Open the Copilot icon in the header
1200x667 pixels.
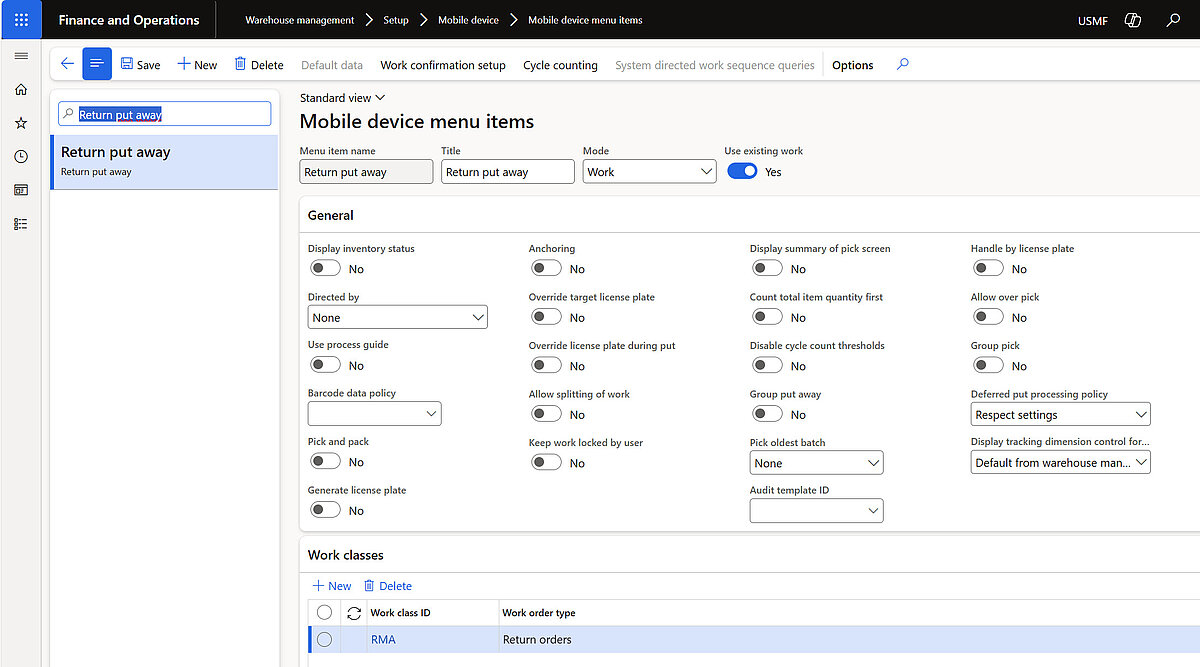pyautogui.click(x=1132, y=19)
